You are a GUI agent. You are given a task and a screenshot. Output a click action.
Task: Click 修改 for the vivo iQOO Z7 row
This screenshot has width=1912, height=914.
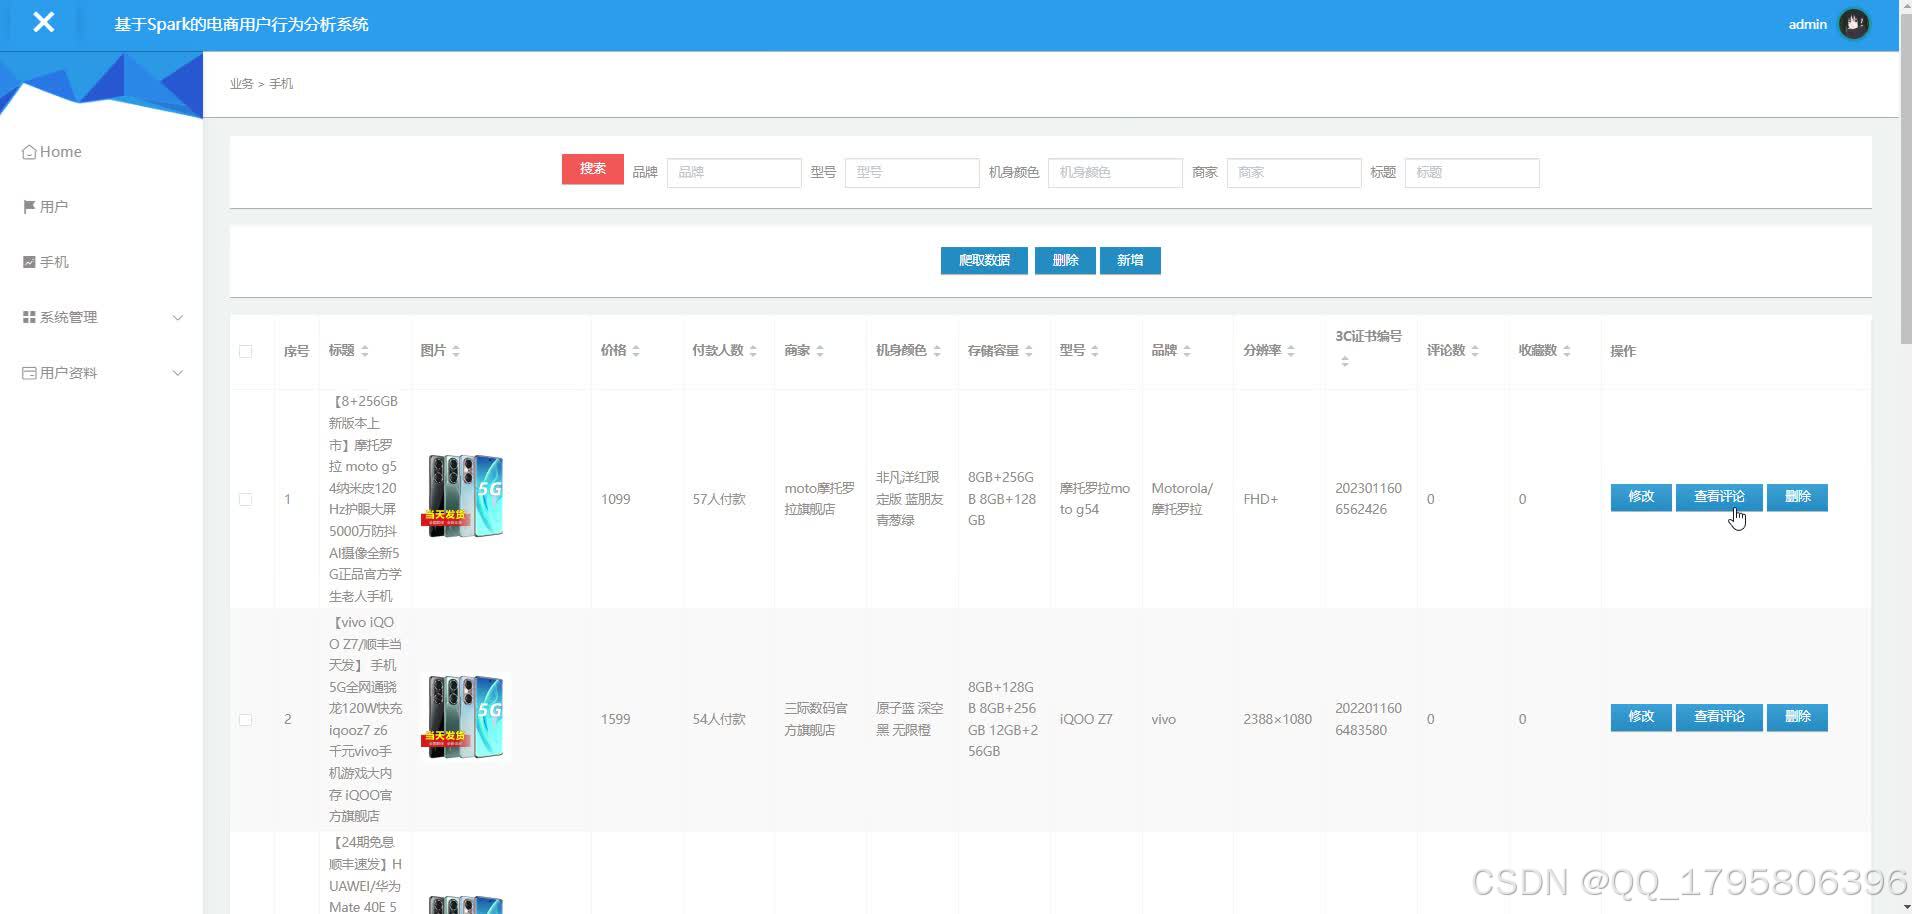(1641, 717)
